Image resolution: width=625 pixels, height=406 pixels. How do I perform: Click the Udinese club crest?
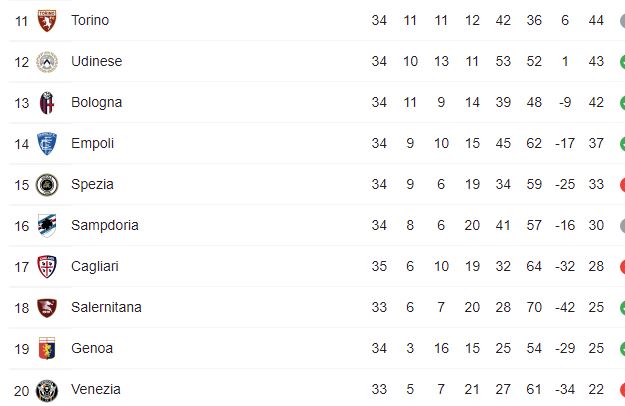[x=46, y=62]
